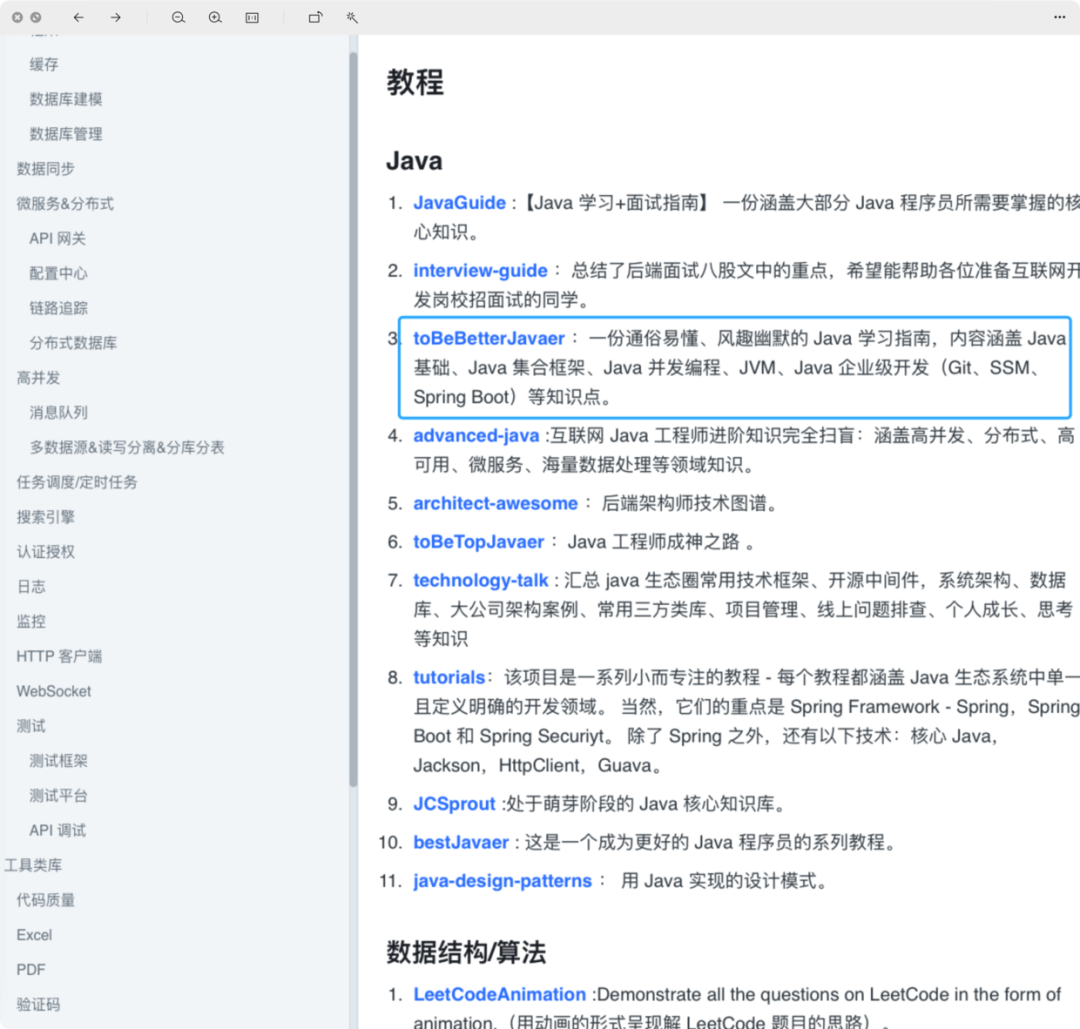Select 工具类库 in the sidebar

pyautogui.click(x=33, y=865)
